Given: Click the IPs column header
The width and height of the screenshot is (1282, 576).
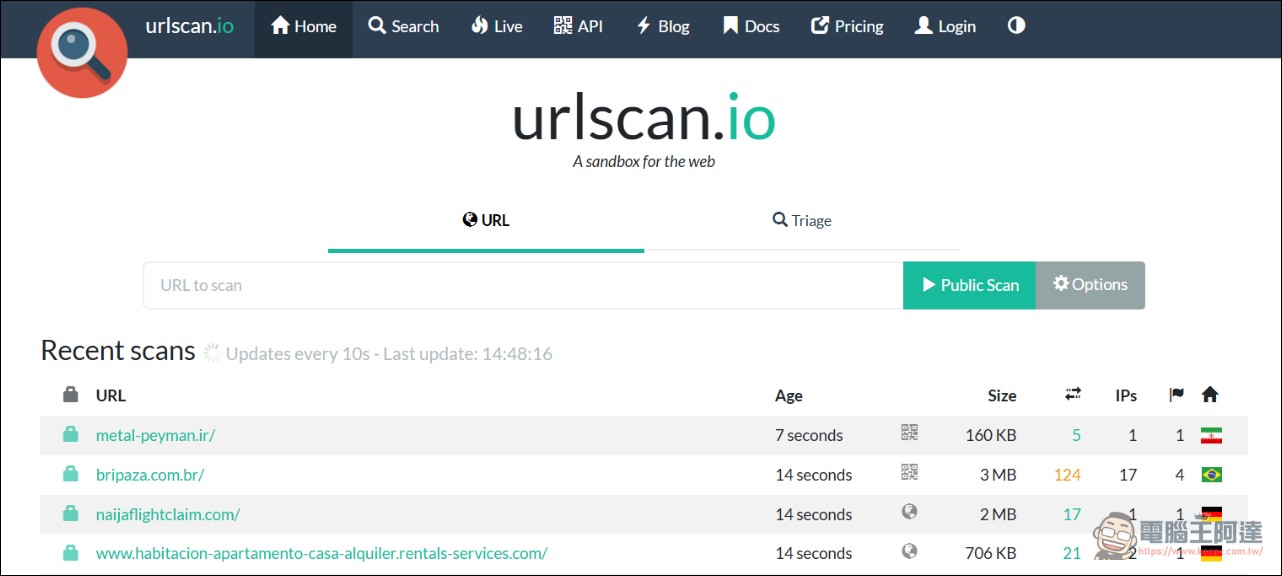Looking at the screenshot, I should [x=1126, y=396].
